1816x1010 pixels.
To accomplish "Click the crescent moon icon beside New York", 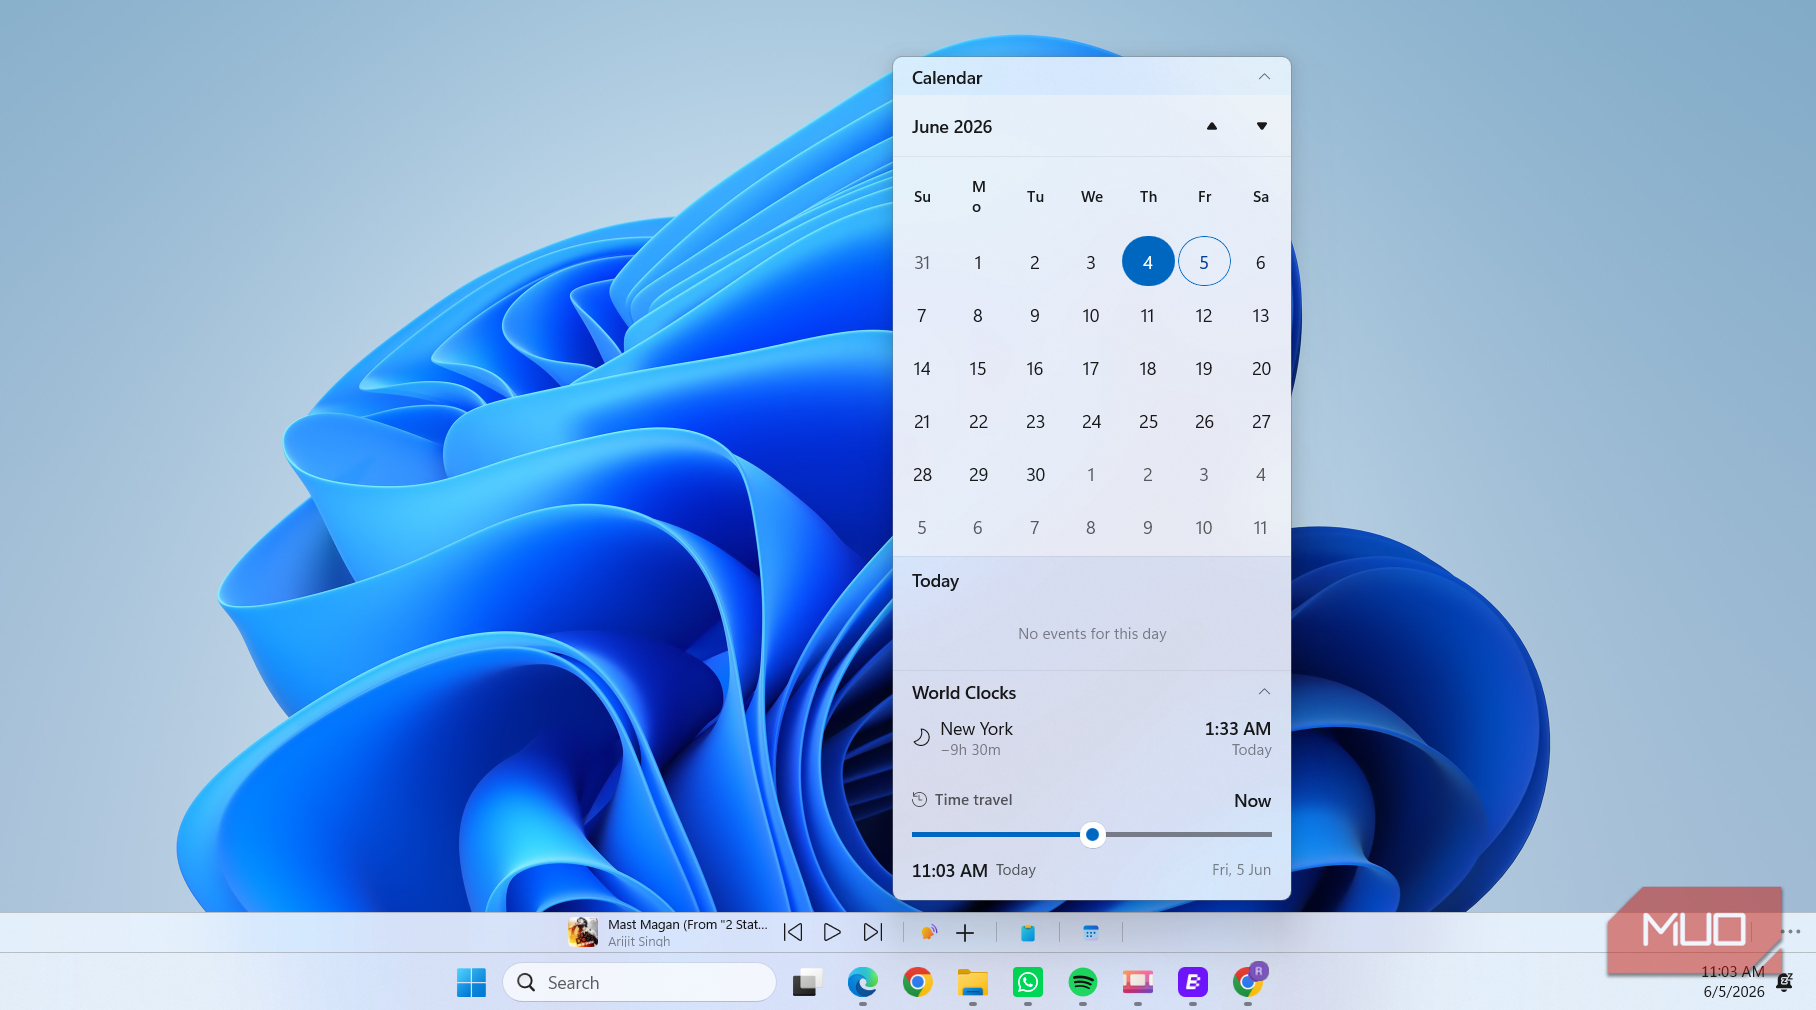I will coord(921,738).
